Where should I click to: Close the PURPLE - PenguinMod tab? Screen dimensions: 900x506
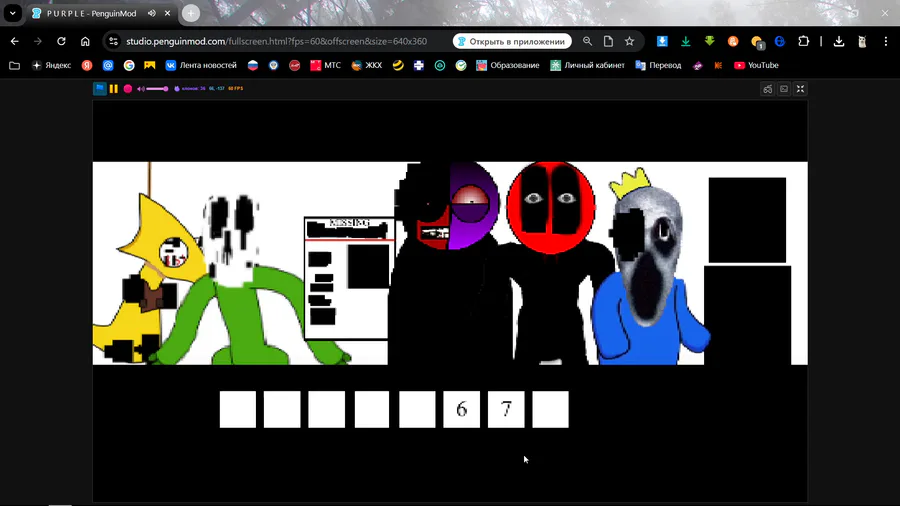point(168,13)
